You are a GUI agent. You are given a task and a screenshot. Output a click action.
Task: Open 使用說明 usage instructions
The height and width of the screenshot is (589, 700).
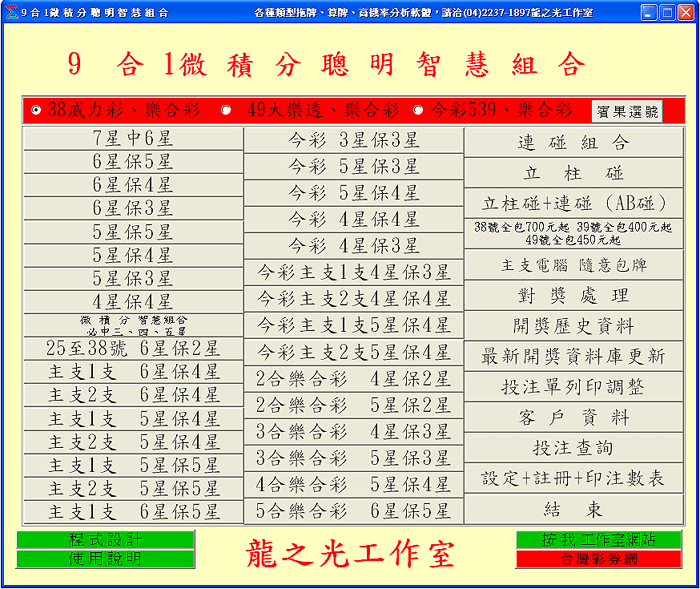tap(105, 559)
